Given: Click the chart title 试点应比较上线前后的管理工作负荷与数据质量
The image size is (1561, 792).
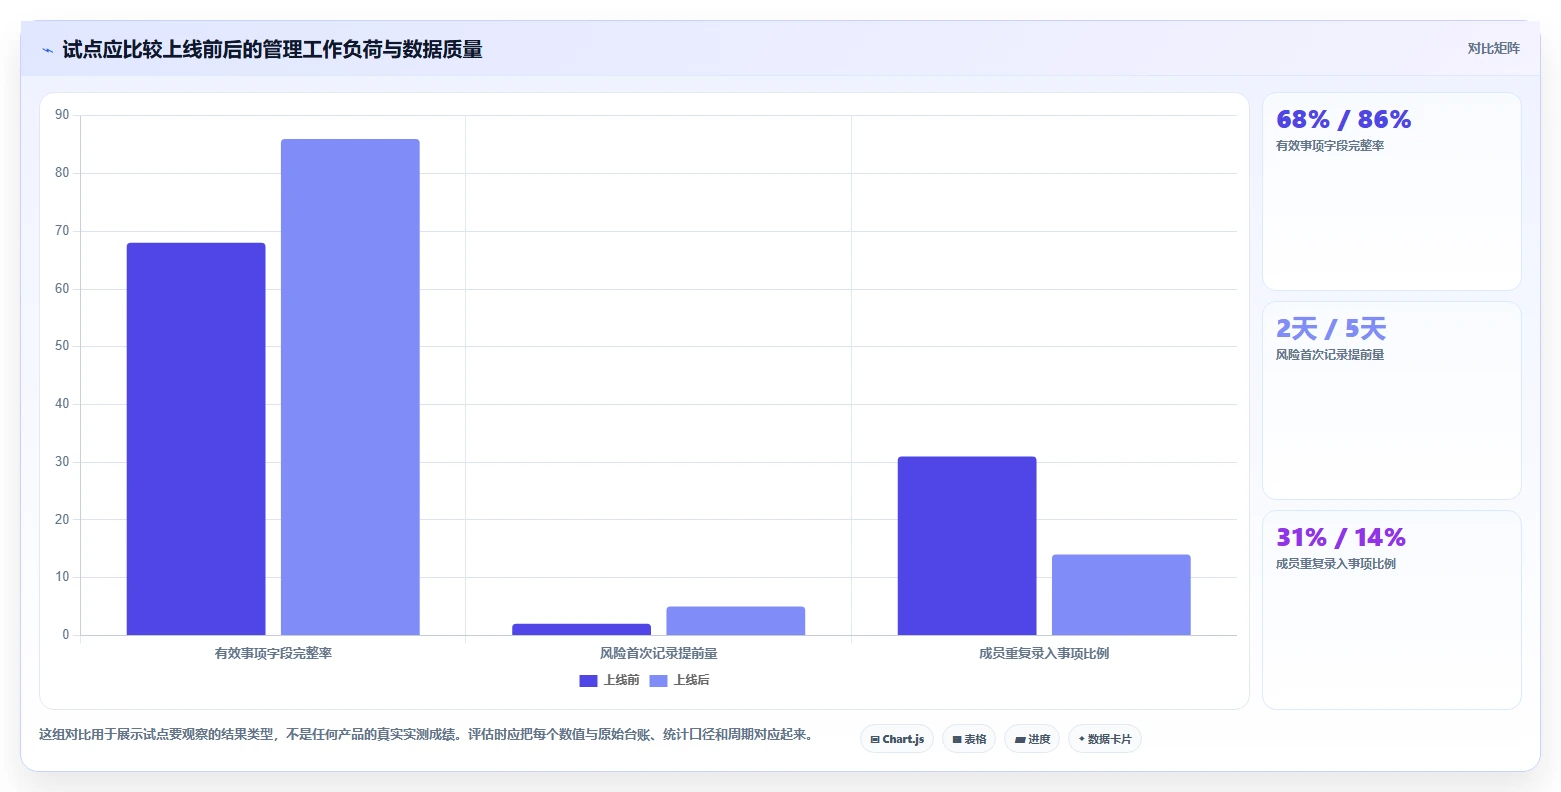Looking at the screenshot, I should coord(272,50).
